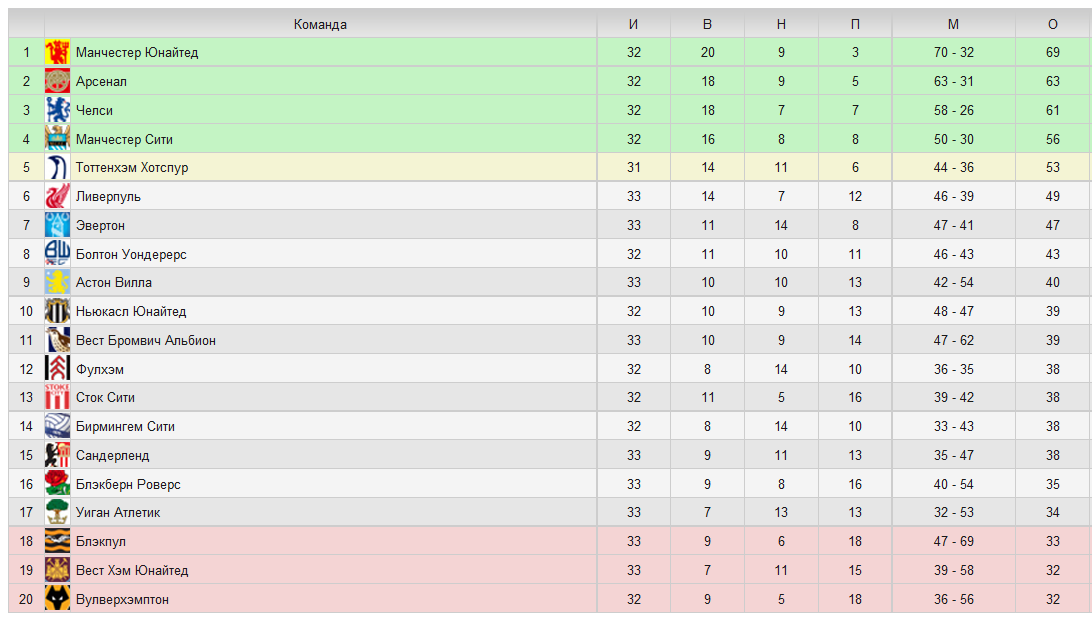Image resolution: width=1092 pixels, height=619 pixels.
Task: Open the Ньюкасл Юнайтед team link
Action: 131,311
